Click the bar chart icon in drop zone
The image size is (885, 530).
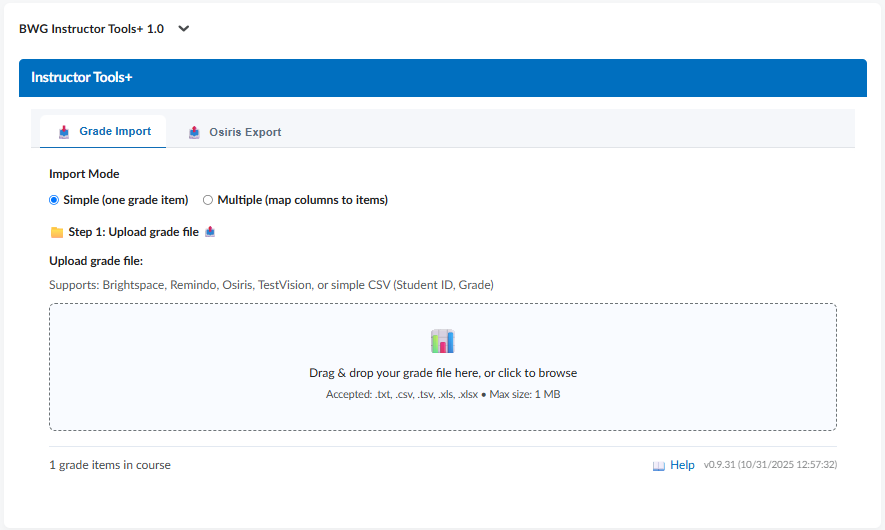click(x=443, y=341)
